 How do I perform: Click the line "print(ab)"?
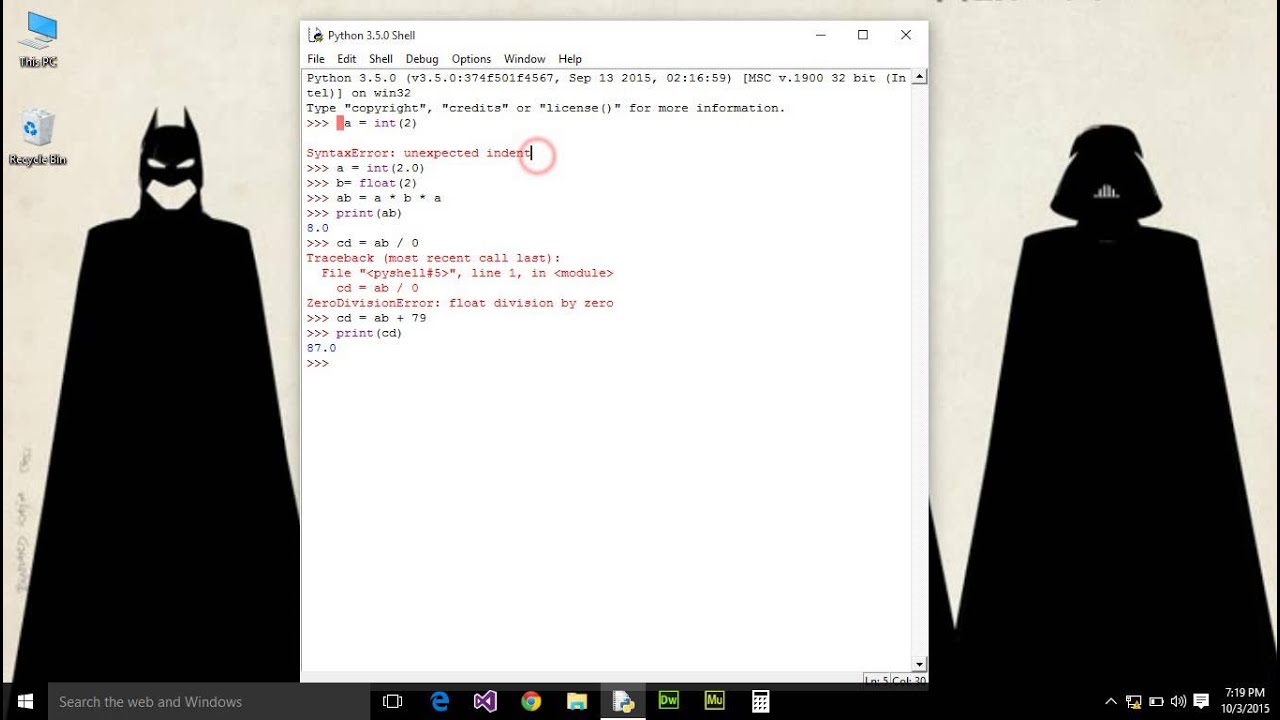[x=369, y=213]
